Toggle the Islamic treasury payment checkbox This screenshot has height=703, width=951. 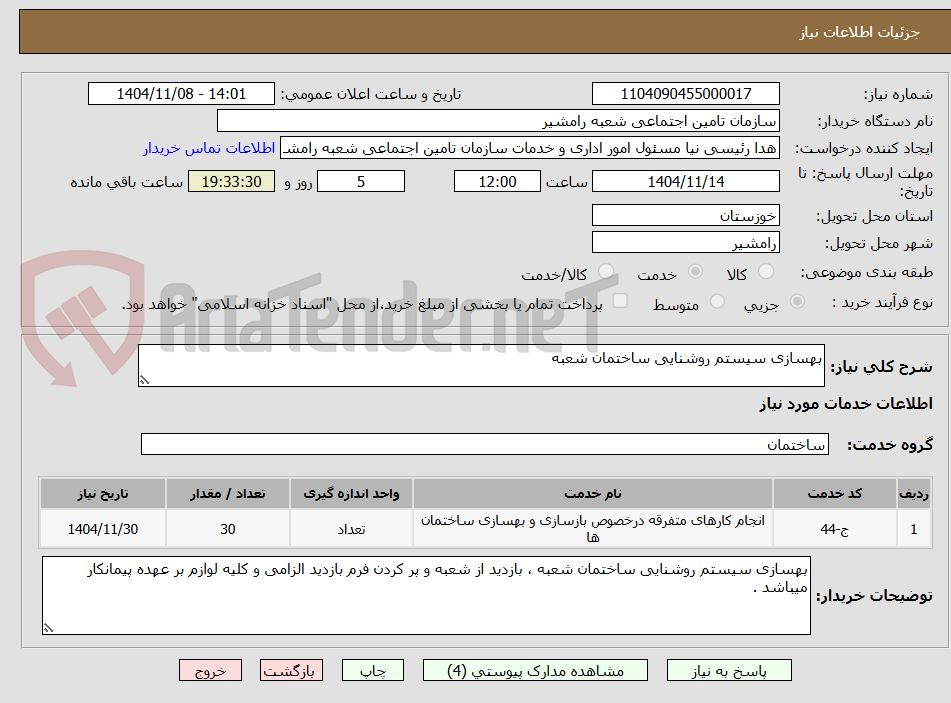pos(620,301)
